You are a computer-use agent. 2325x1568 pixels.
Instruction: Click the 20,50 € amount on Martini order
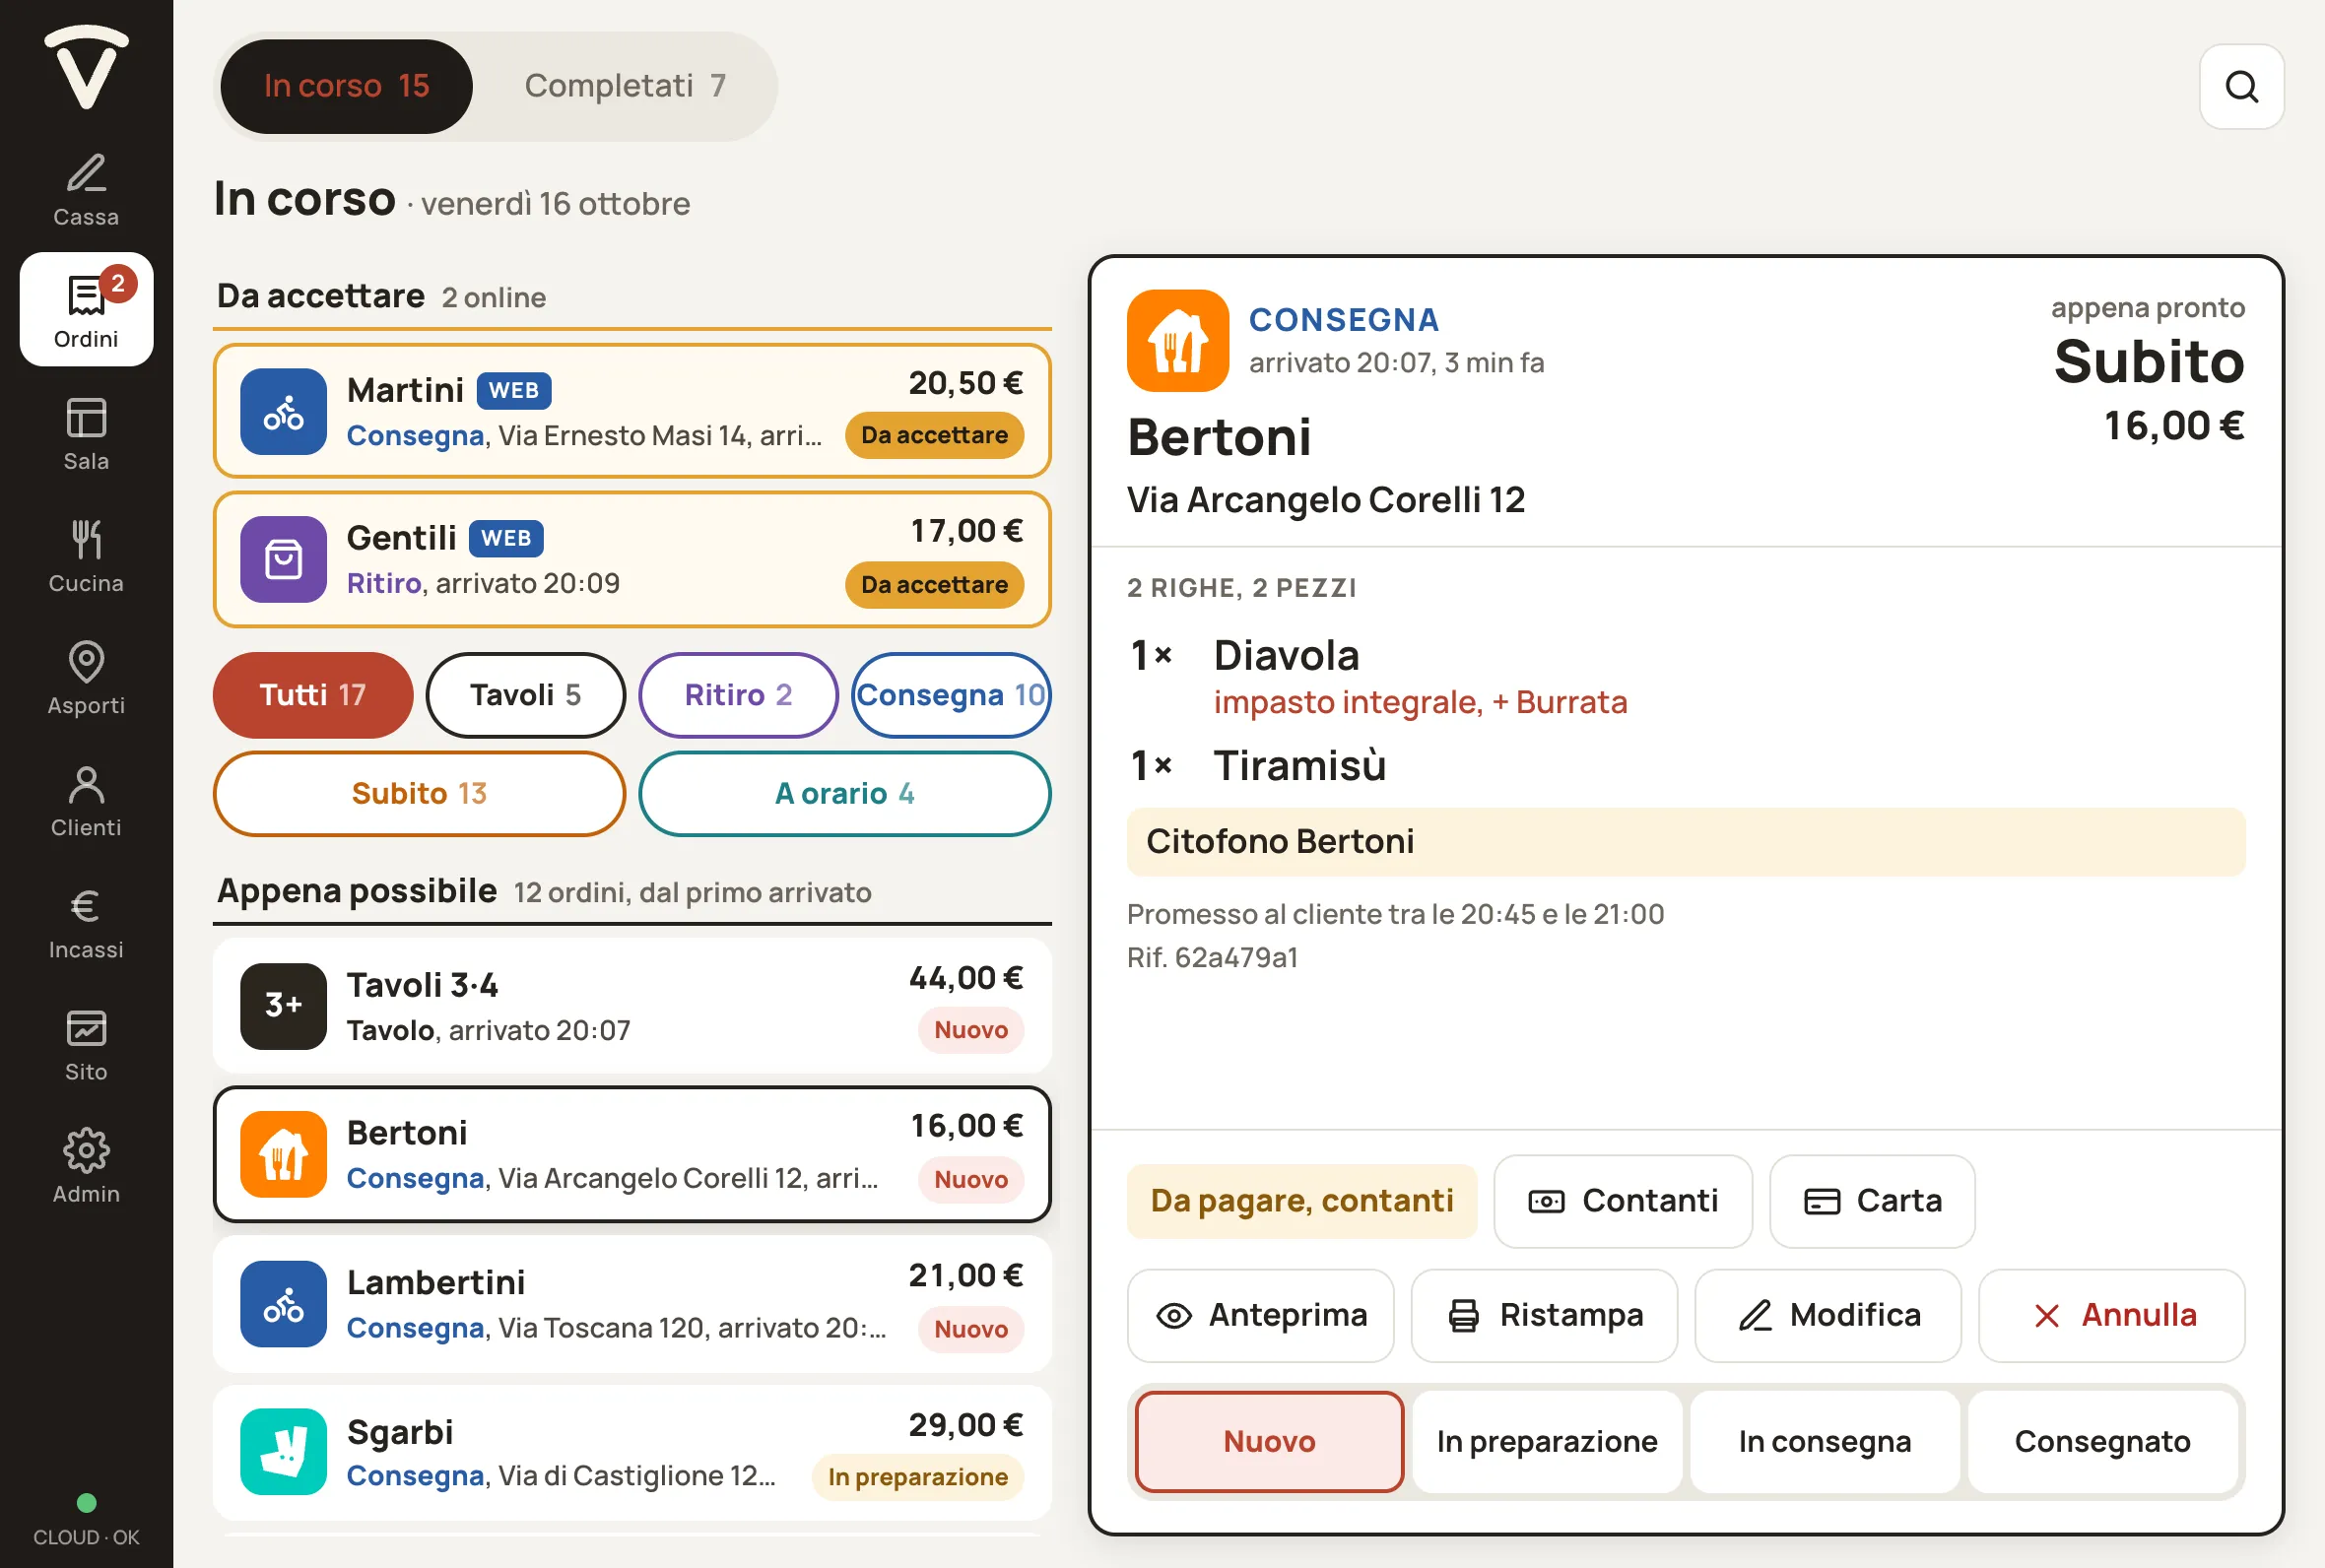pyautogui.click(x=965, y=384)
